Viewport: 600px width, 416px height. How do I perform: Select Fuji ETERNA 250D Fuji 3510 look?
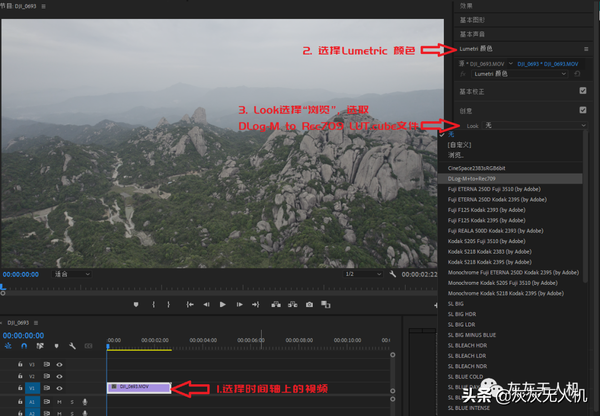coord(494,189)
